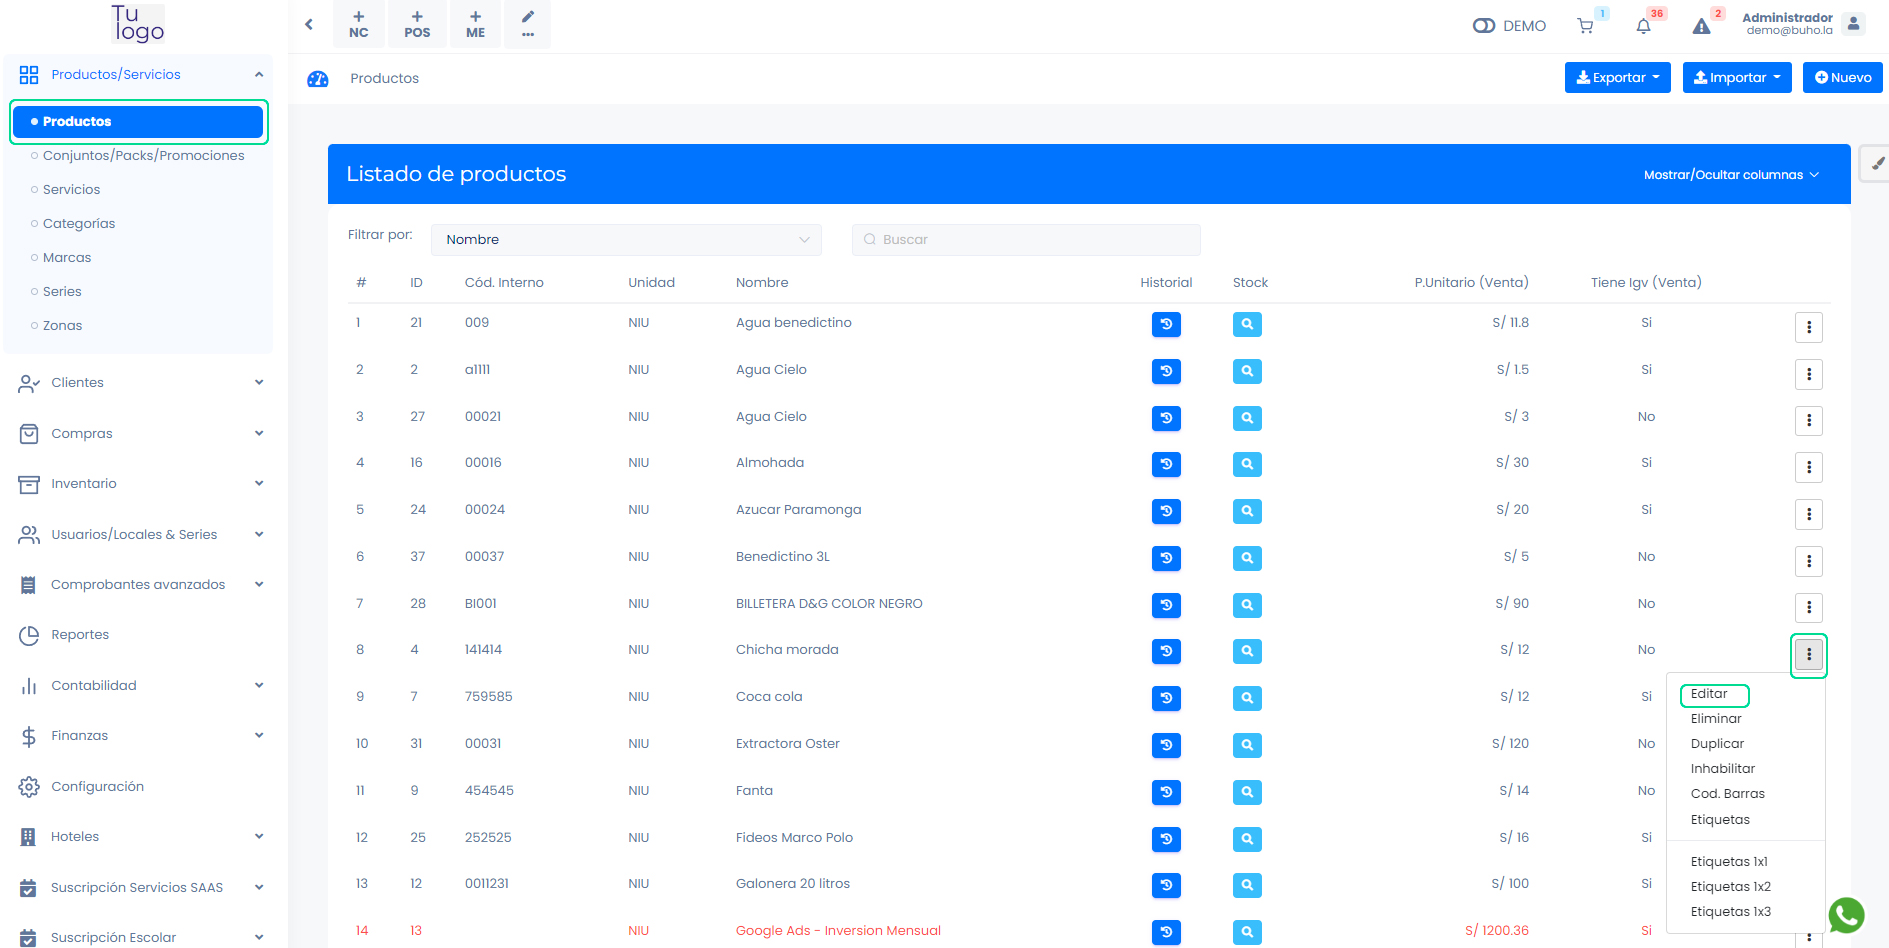Open the Marcas page
The image size is (1889, 948).
coord(67,258)
